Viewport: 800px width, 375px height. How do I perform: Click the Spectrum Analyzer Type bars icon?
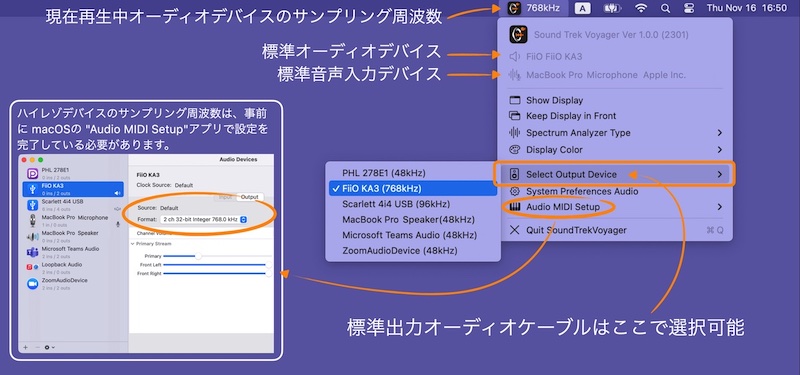(515, 133)
